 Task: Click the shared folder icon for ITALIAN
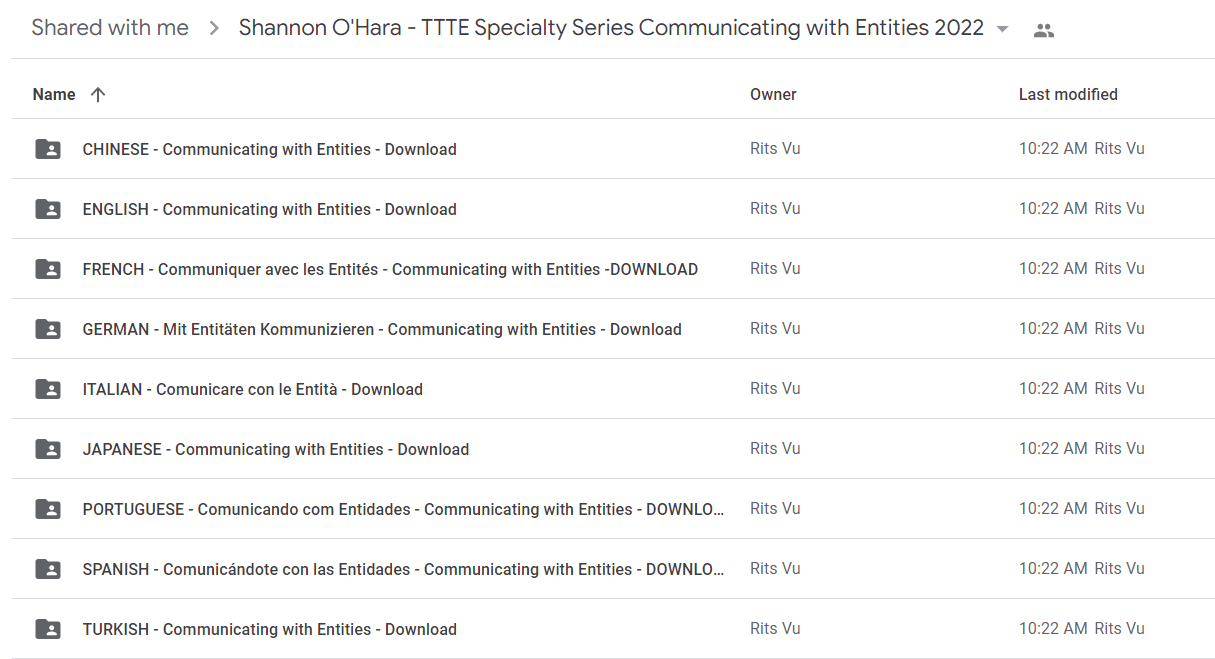click(48, 389)
